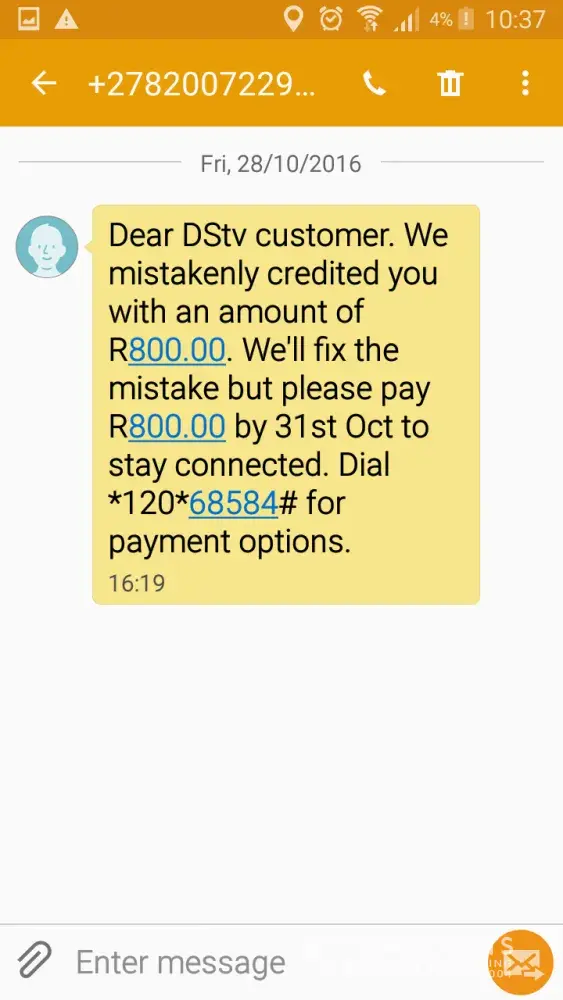Tap the first R800.00 link
Screen dimensions: 563x1000
click(x=177, y=350)
